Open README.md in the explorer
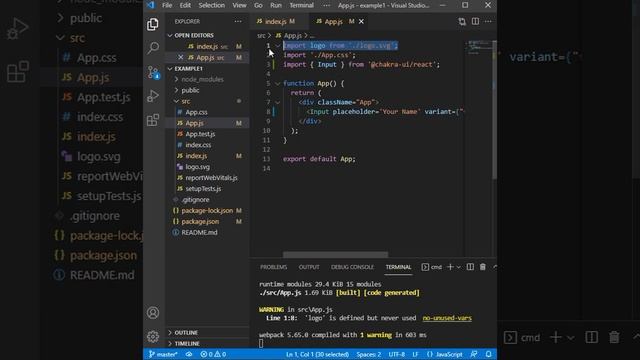The image size is (640, 360). coord(199,233)
